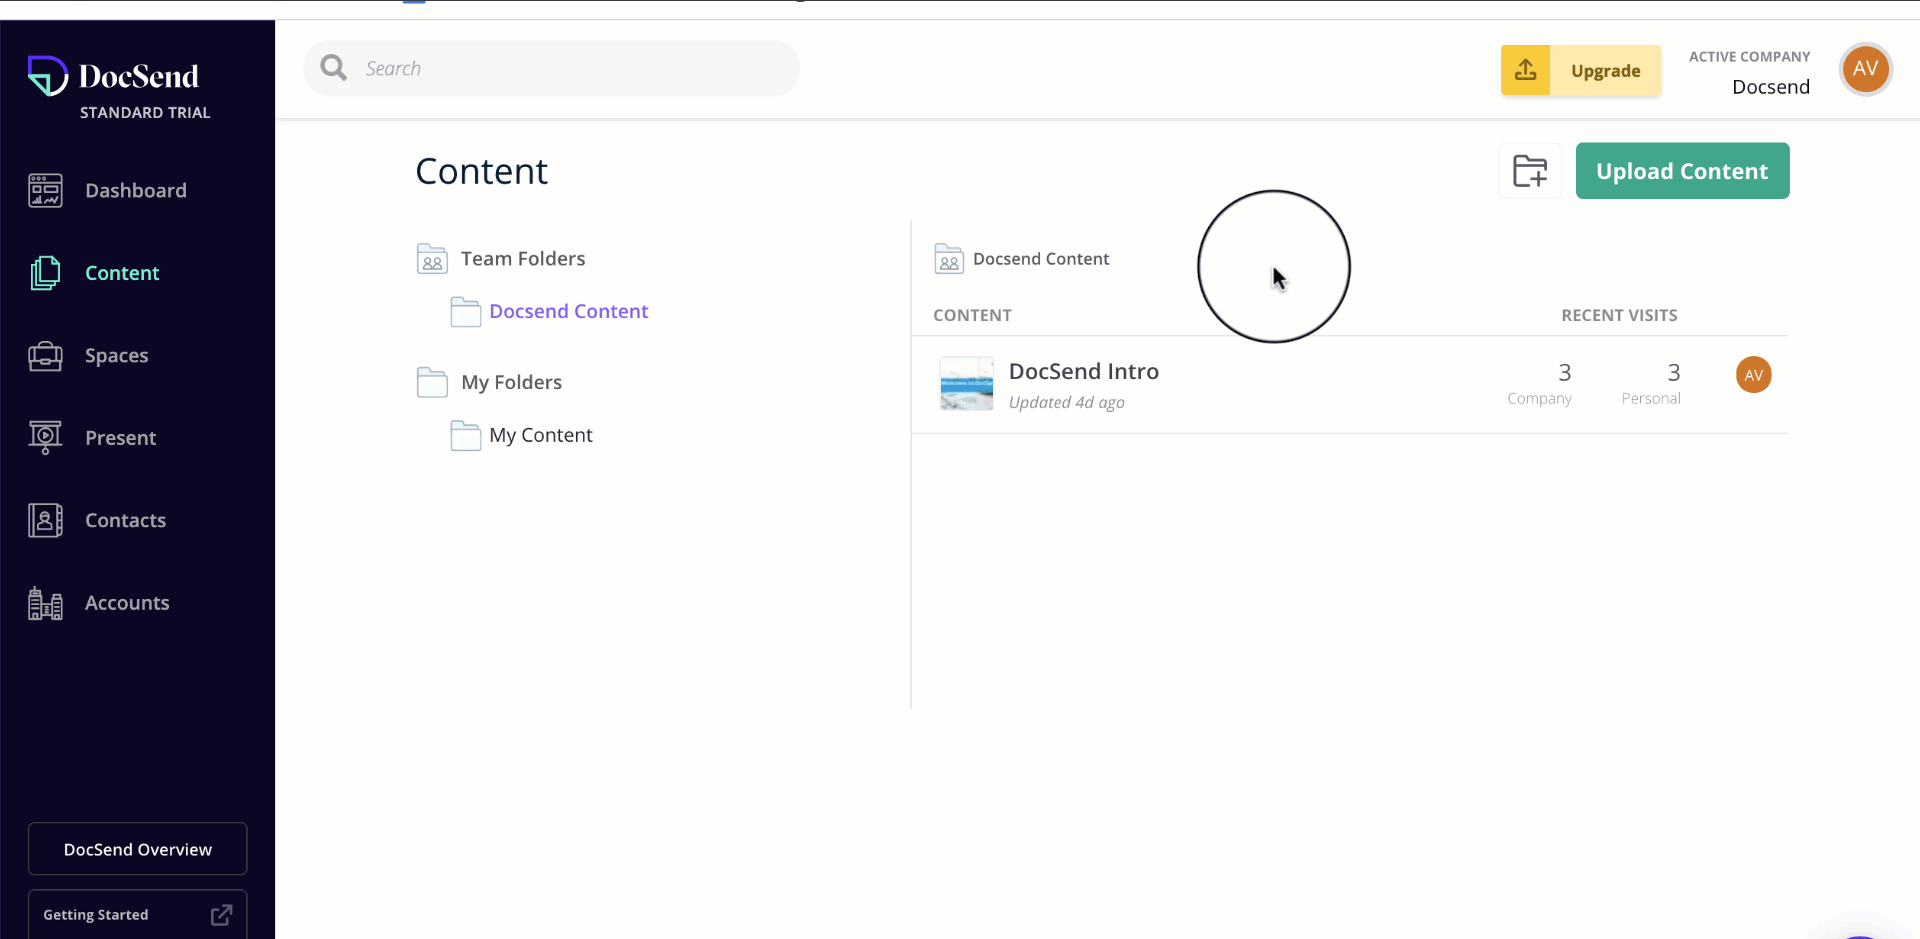Image resolution: width=1920 pixels, height=939 pixels.
Task: Click the Docsend Content breadcrumb label
Action: [x=1041, y=259]
